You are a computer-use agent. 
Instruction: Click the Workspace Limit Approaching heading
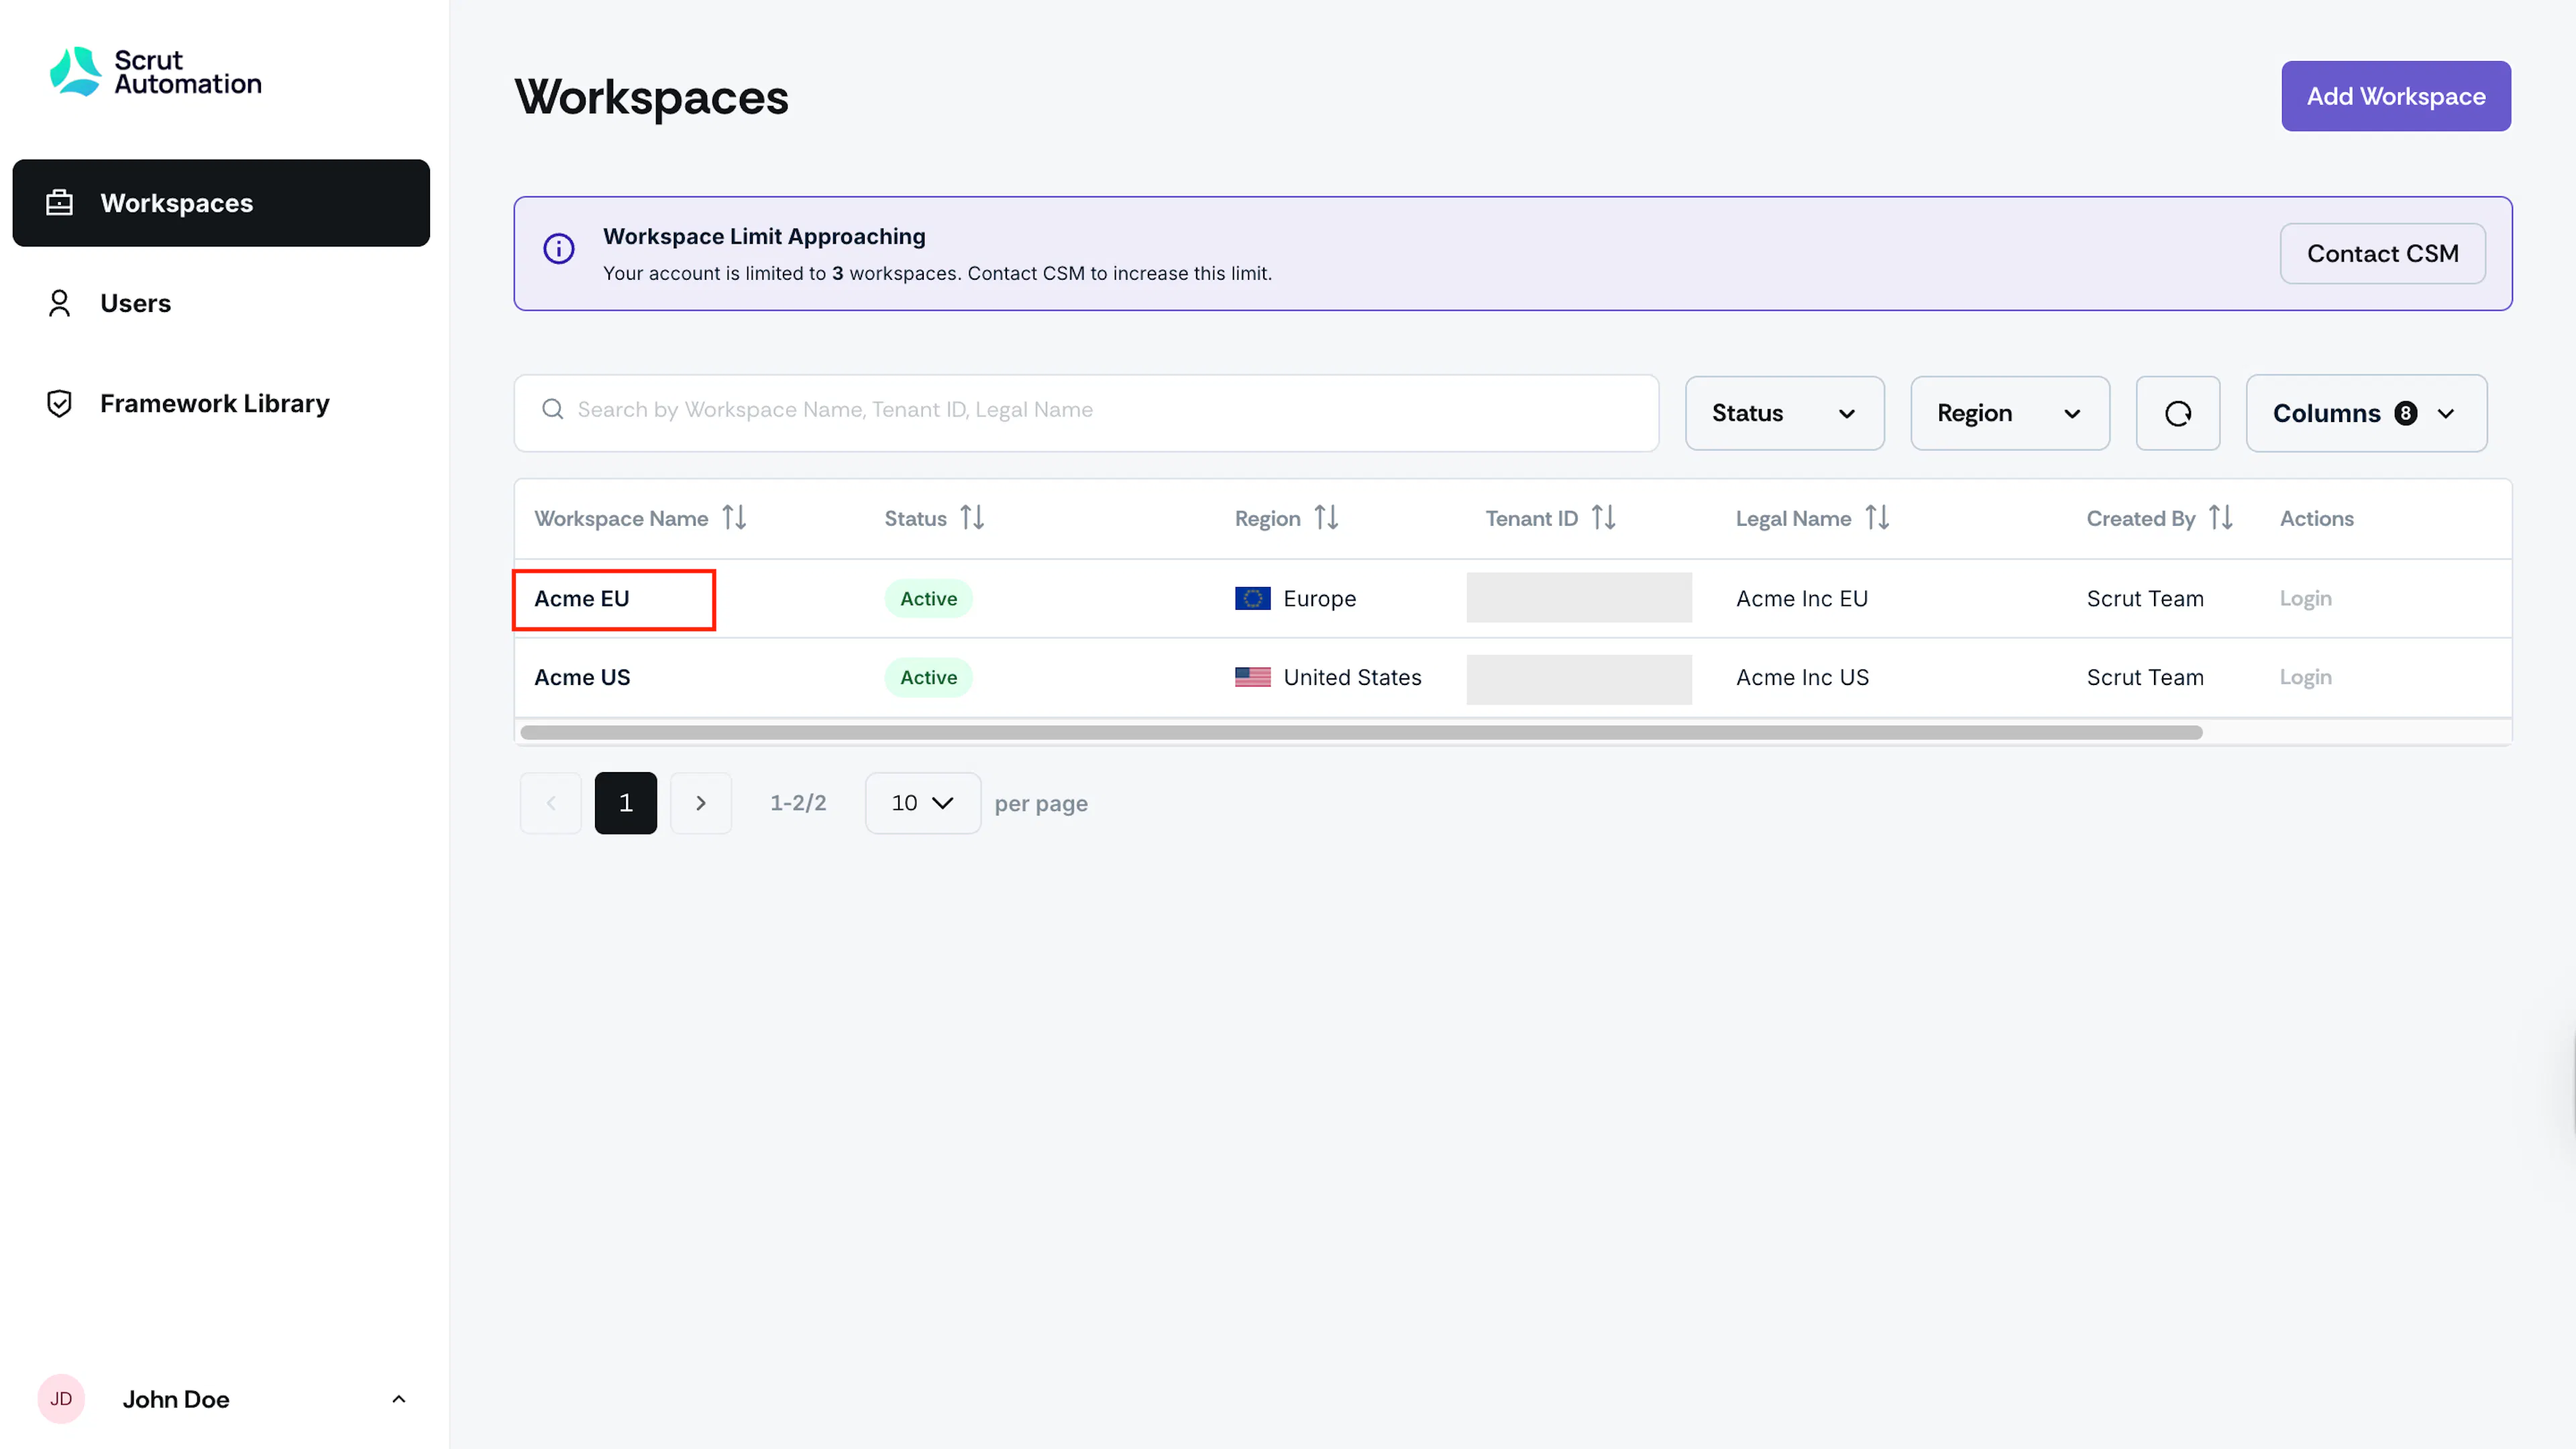(x=764, y=237)
